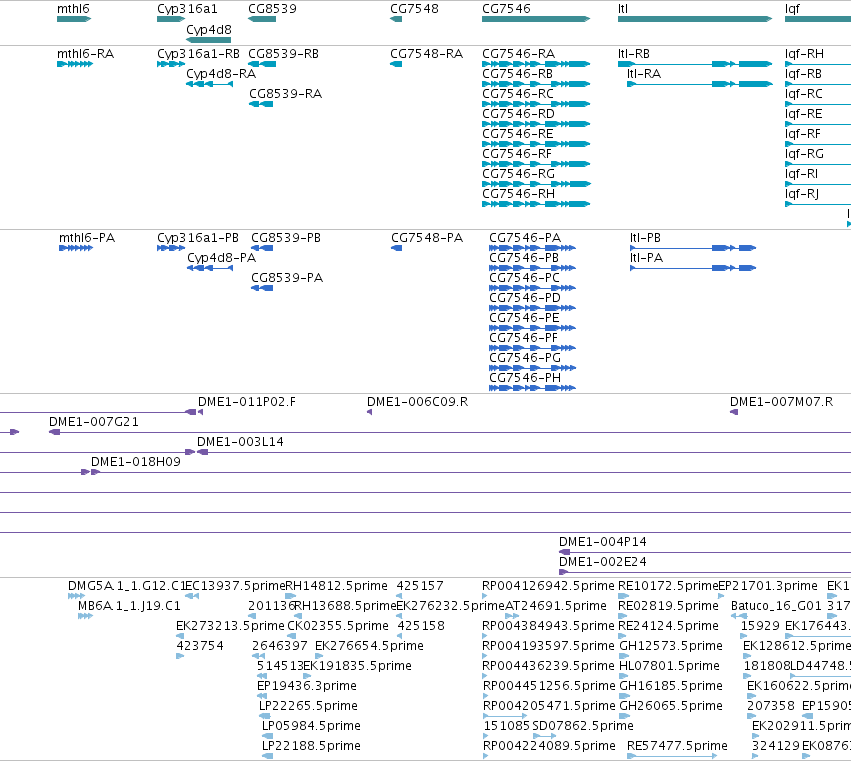This screenshot has width=851, height=761.
Task: Click the Cyp316a1 gene bar
Action: click(x=171, y=19)
